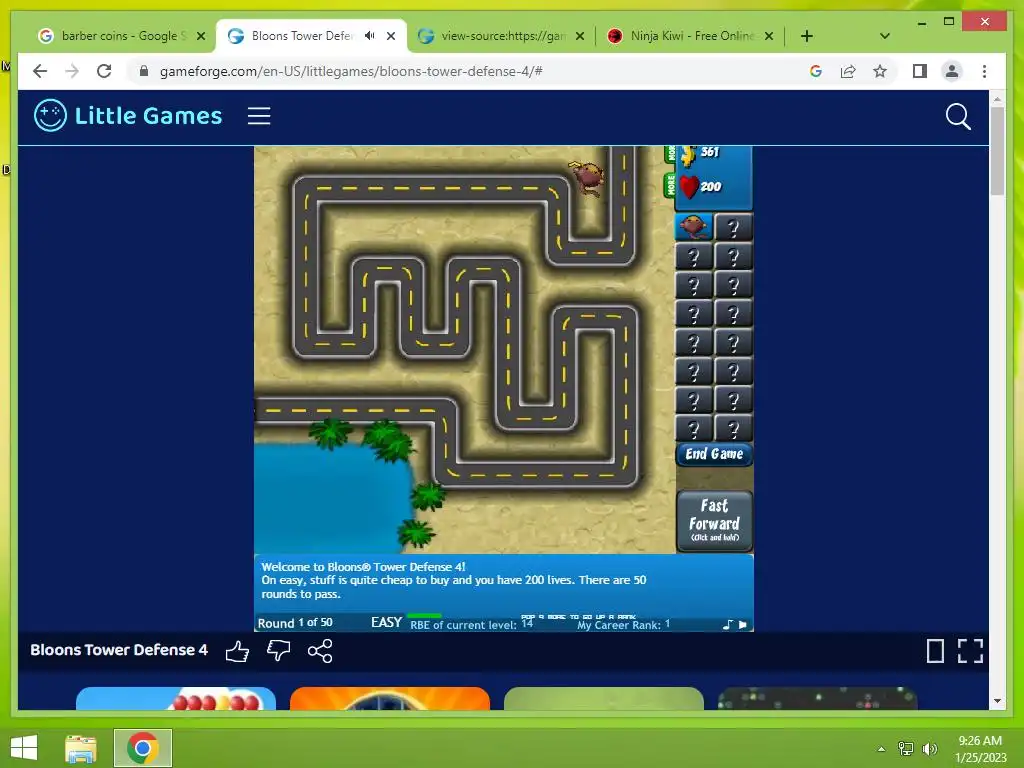Open the Chrome profile menu
The width and height of the screenshot is (1024, 768).
952,71
